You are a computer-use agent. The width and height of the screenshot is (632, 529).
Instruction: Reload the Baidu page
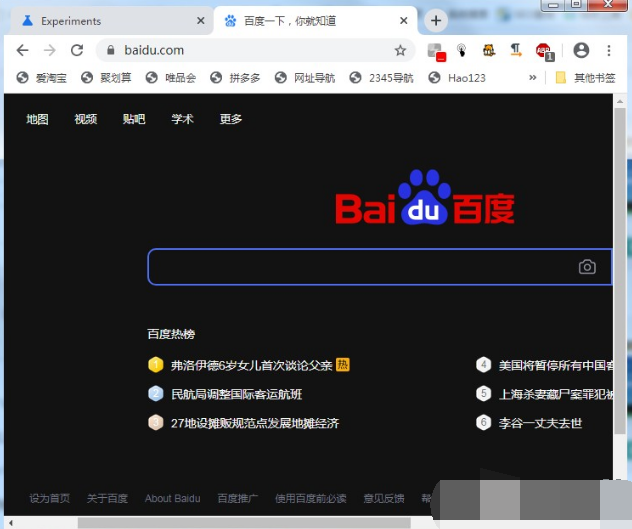point(77,50)
